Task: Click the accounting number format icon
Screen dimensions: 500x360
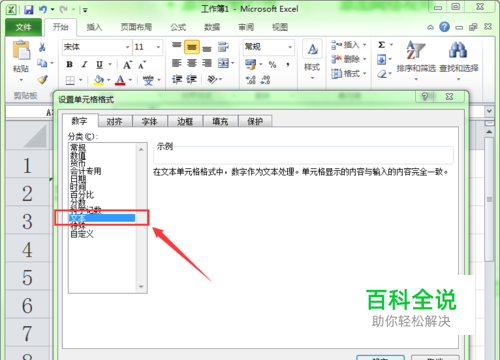Action: click(250, 64)
